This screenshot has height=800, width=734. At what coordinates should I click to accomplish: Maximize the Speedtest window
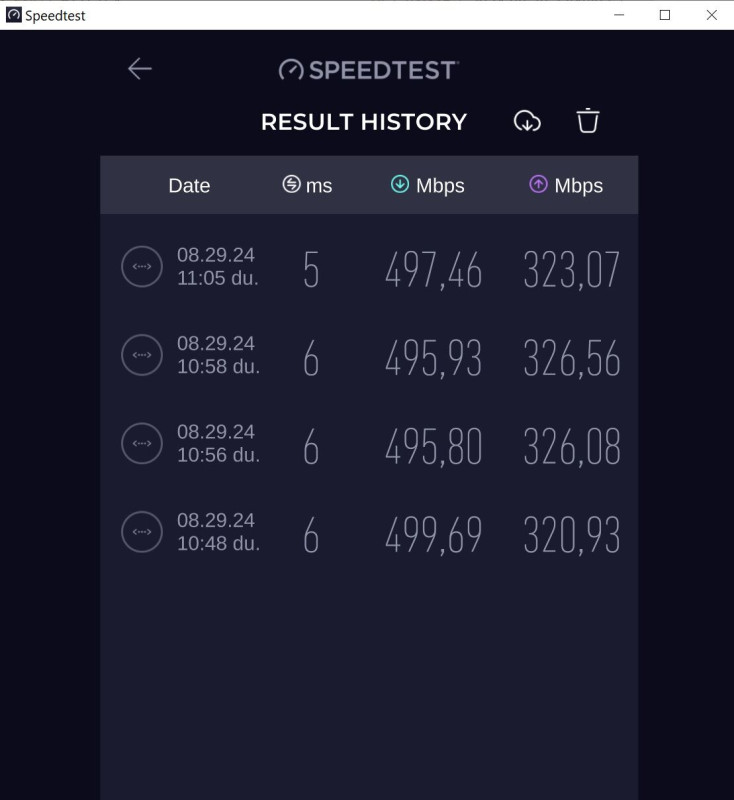coord(665,15)
